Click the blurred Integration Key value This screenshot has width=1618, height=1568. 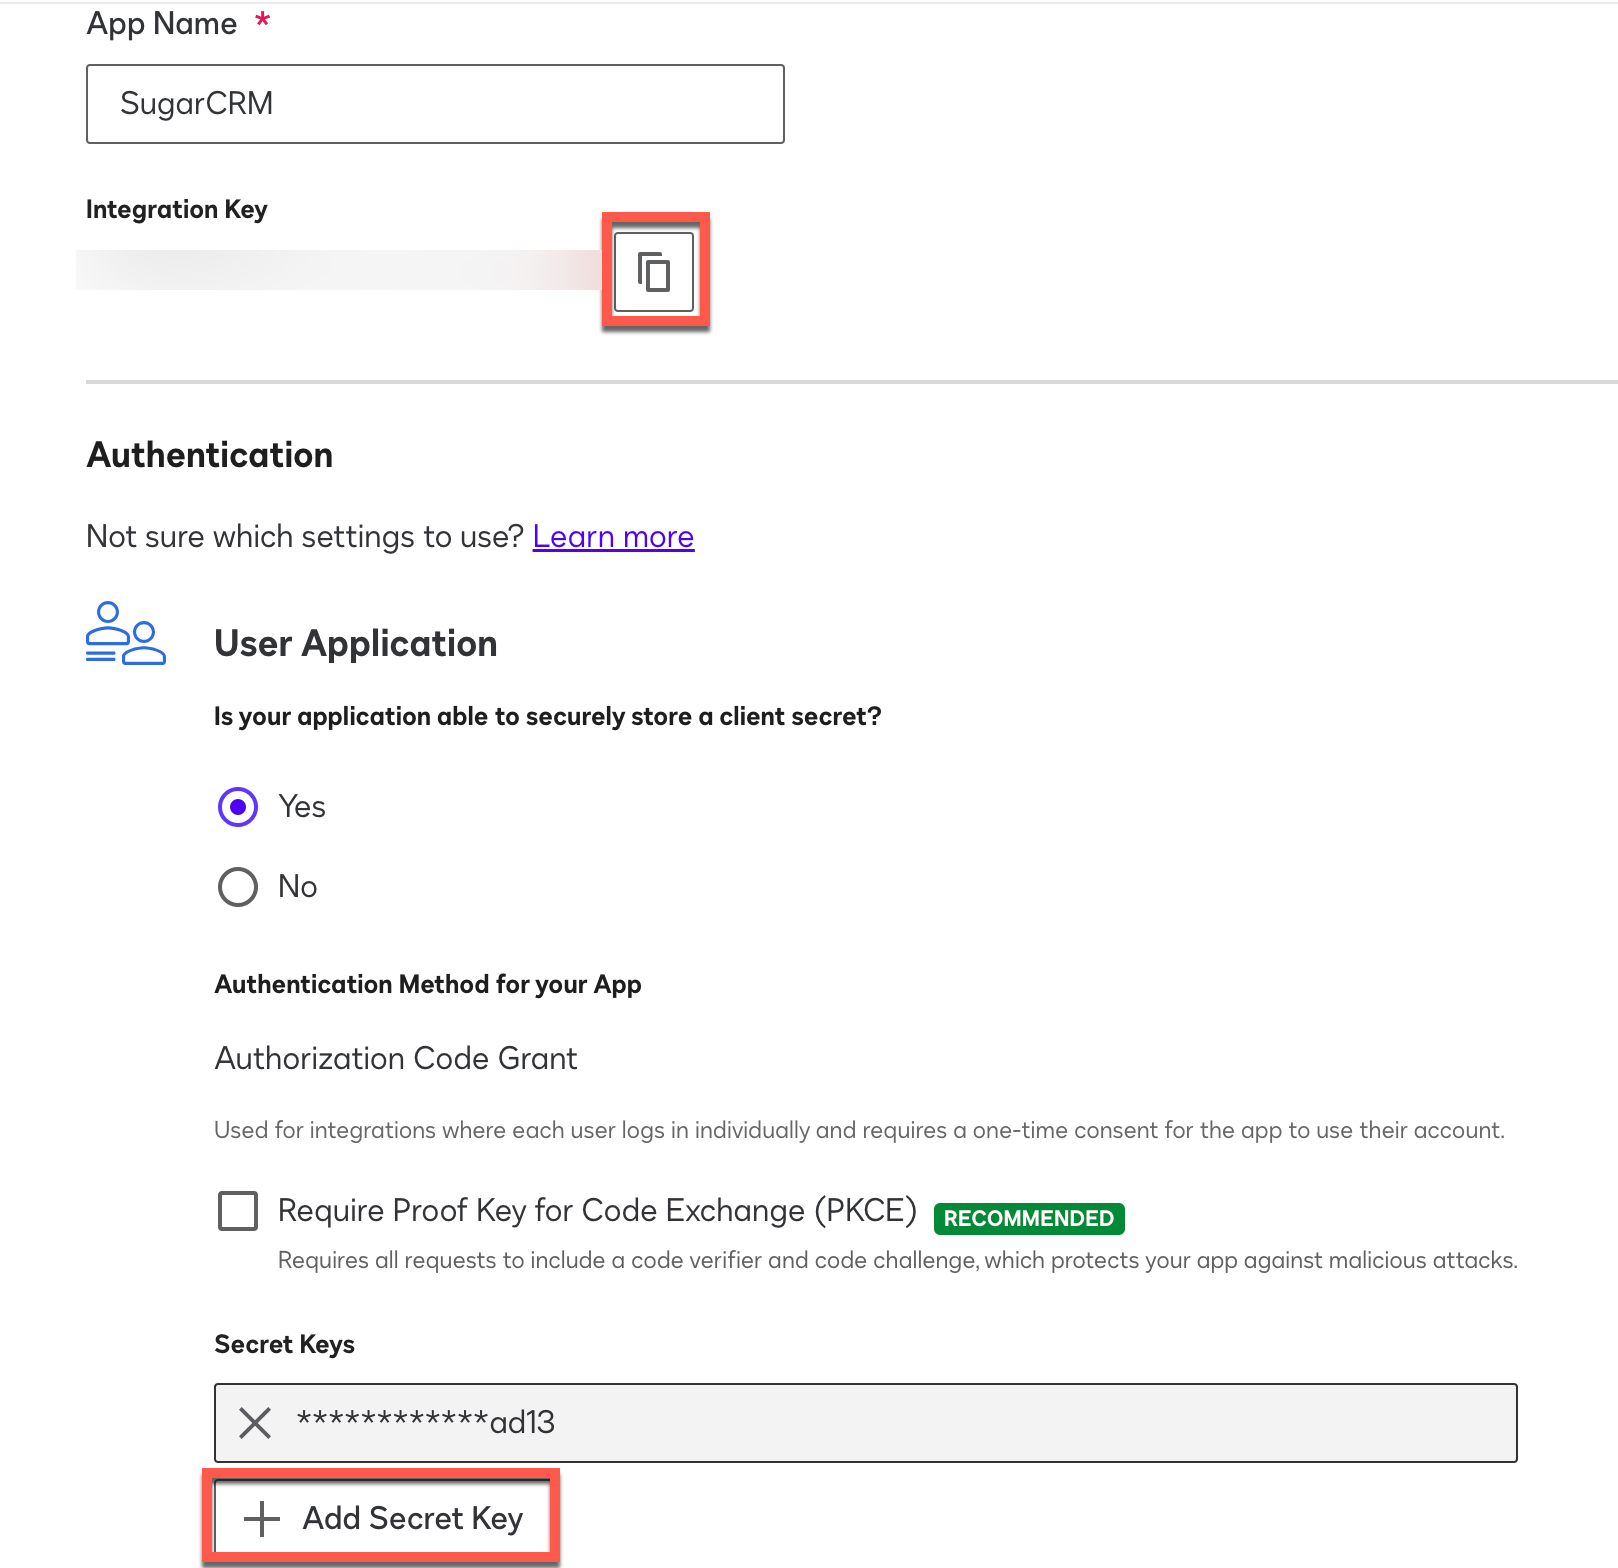[x=340, y=270]
